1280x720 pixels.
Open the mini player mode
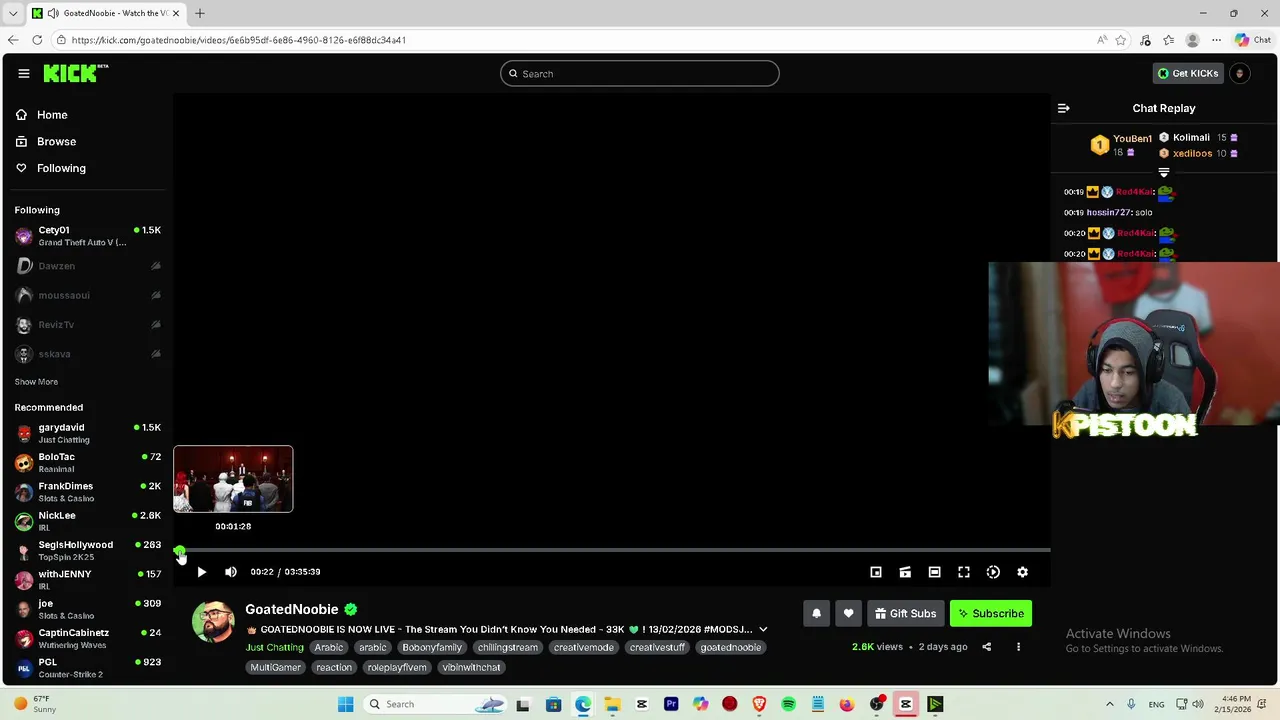pos(876,572)
